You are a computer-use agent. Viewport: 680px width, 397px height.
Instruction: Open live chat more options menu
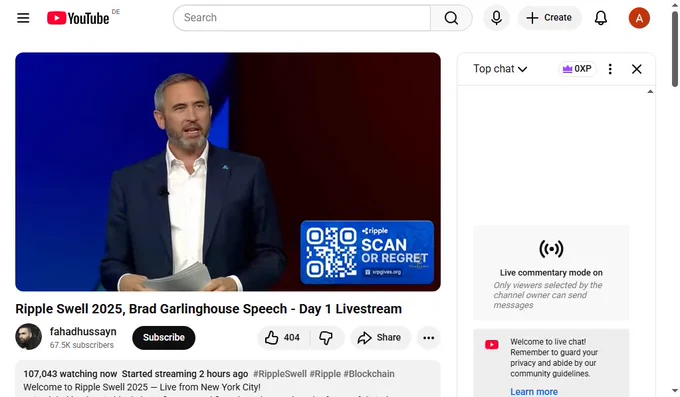[x=610, y=69]
